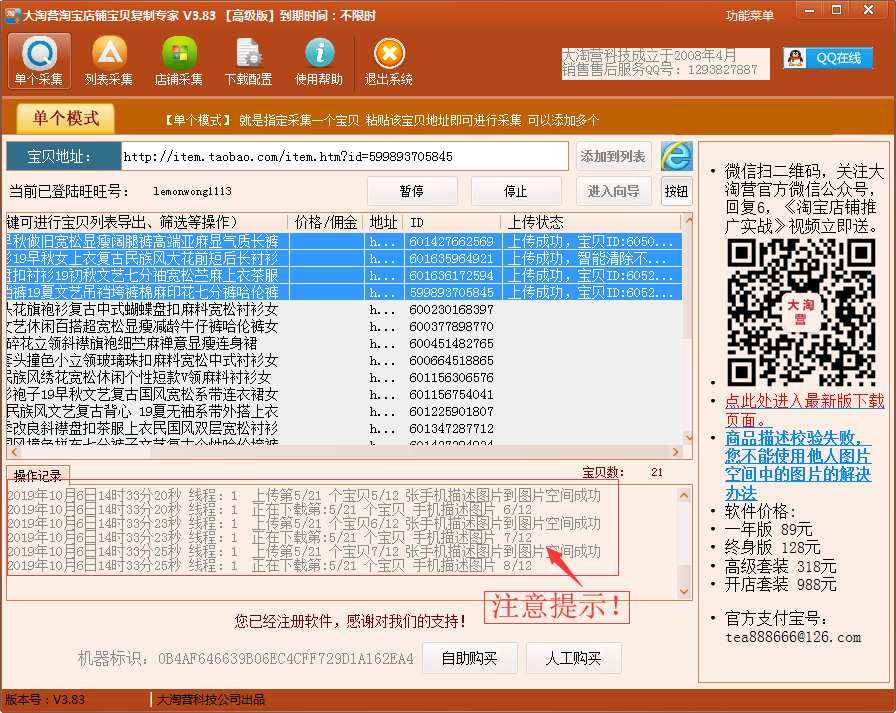Click the item list vertical scrollbar thumb
The width and height of the screenshot is (896, 713).
coord(688,282)
